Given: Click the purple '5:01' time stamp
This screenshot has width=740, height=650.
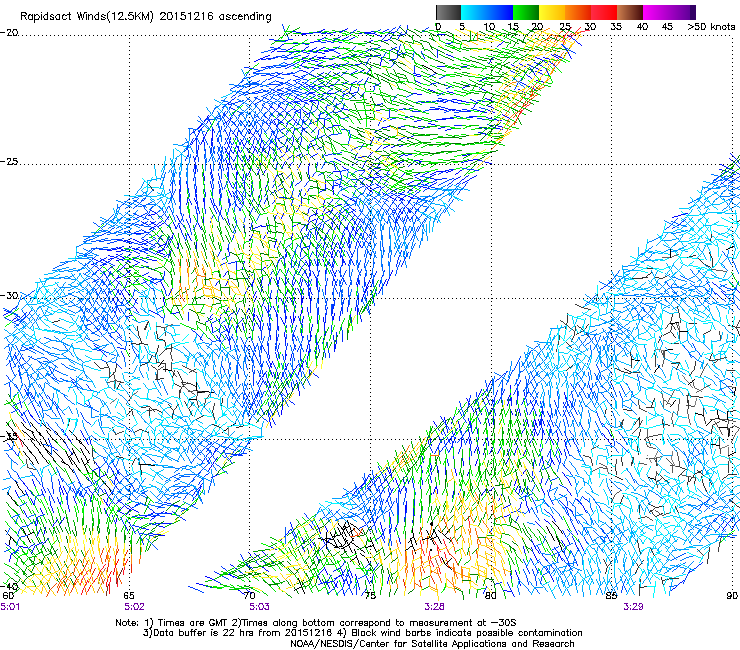Looking at the screenshot, I should pos(10,607).
